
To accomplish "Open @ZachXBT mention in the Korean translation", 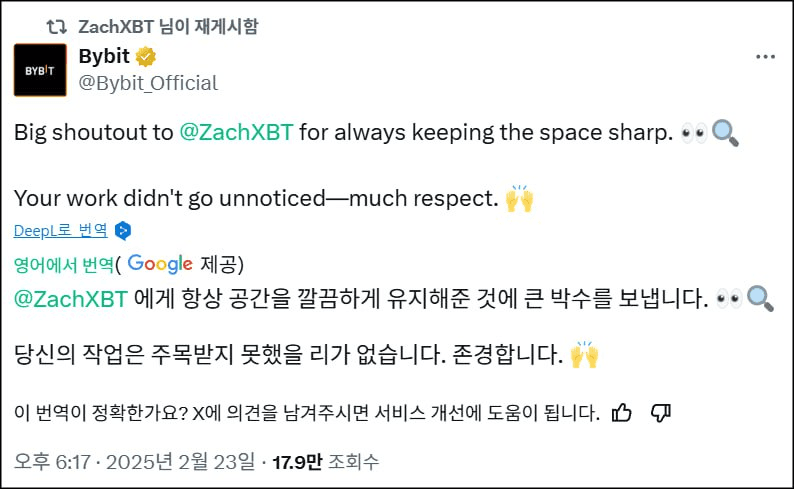I will point(70,299).
